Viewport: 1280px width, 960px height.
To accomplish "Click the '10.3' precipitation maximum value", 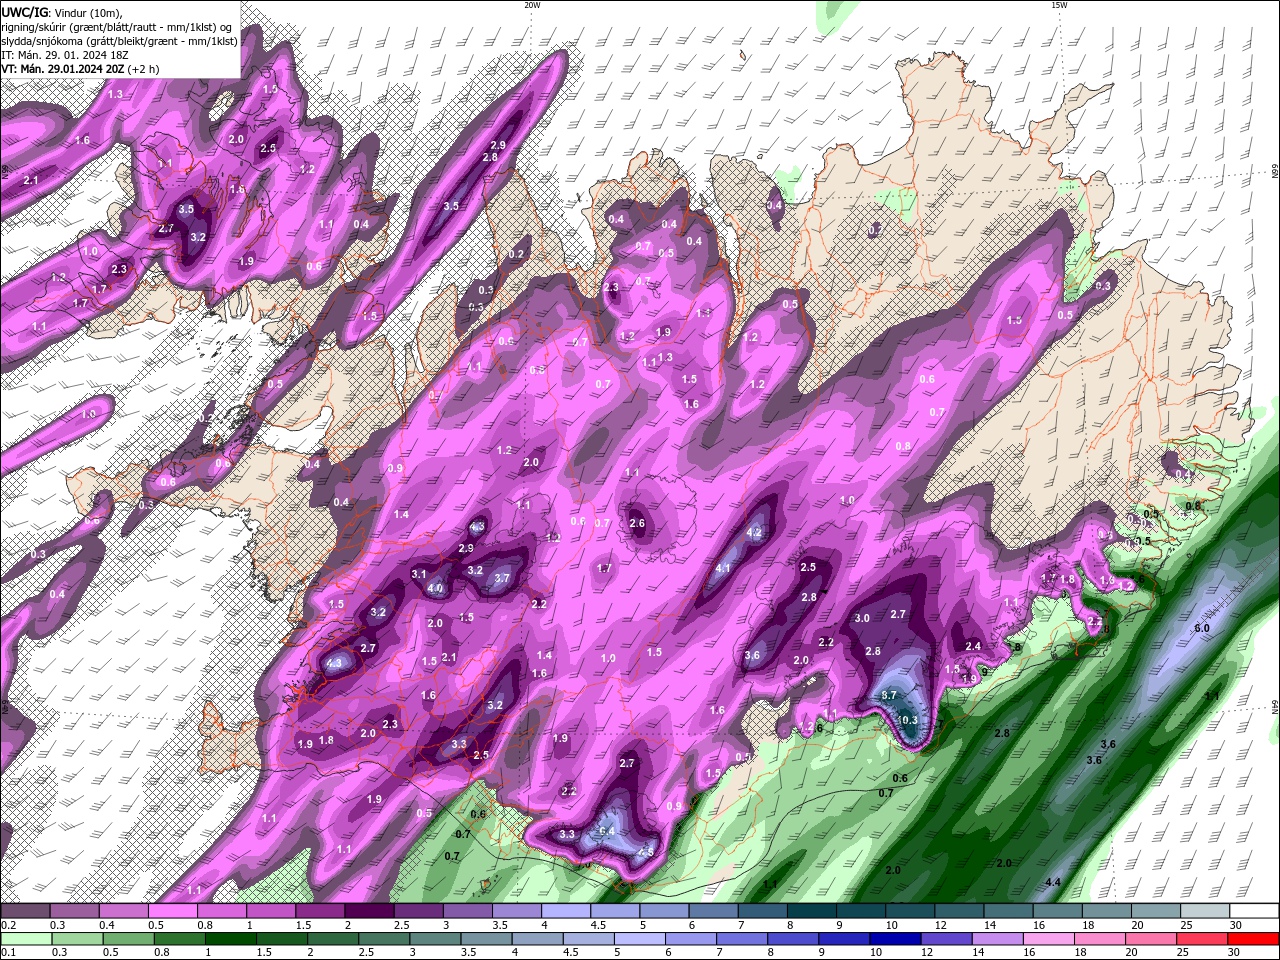I will click(x=907, y=720).
